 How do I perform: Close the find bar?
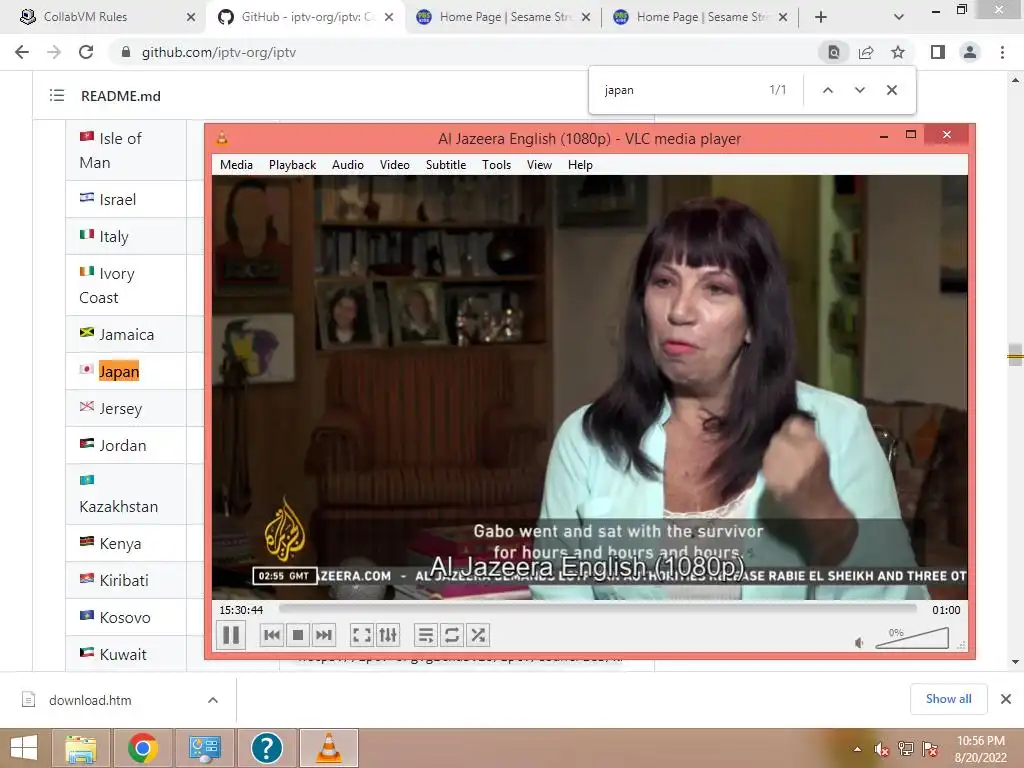tap(891, 90)
